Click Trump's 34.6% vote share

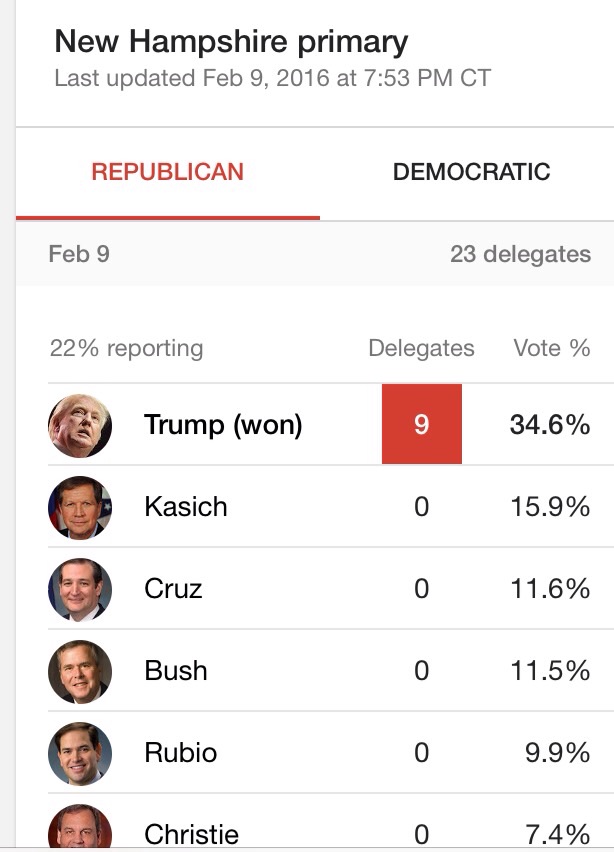(550, 425)
